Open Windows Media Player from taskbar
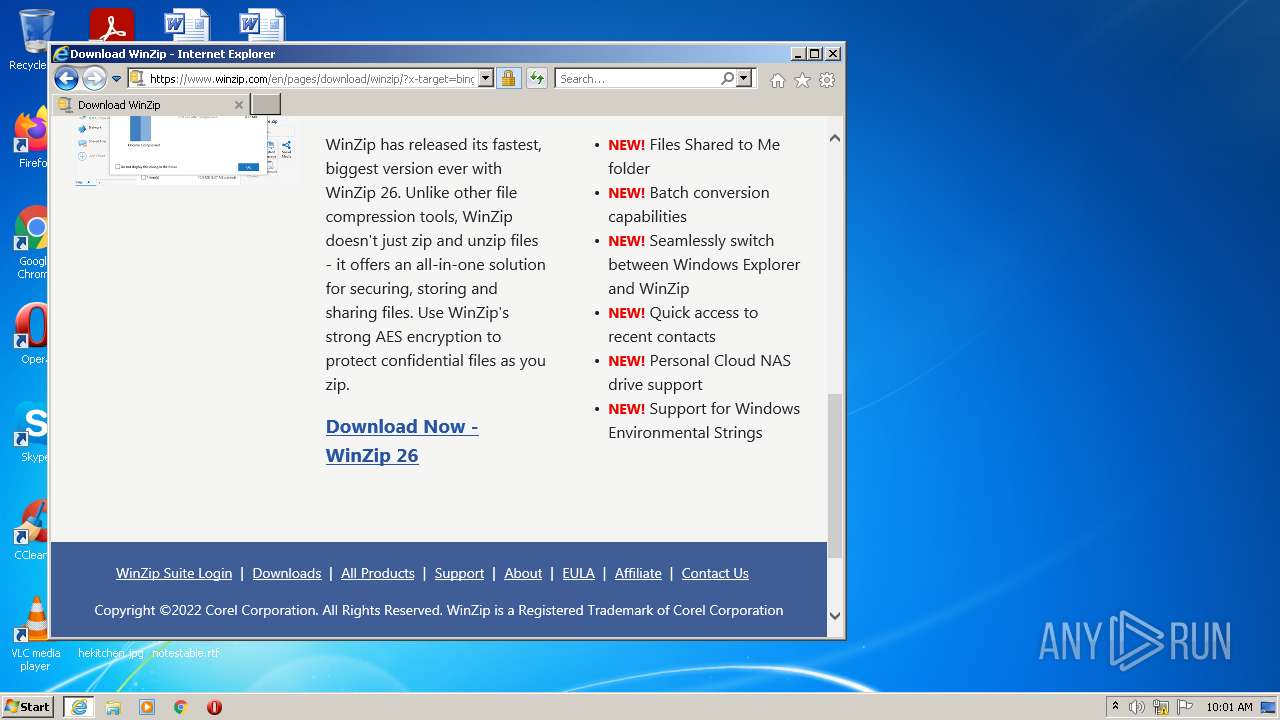The image size is (1280, 720). [x=147, y=707]
